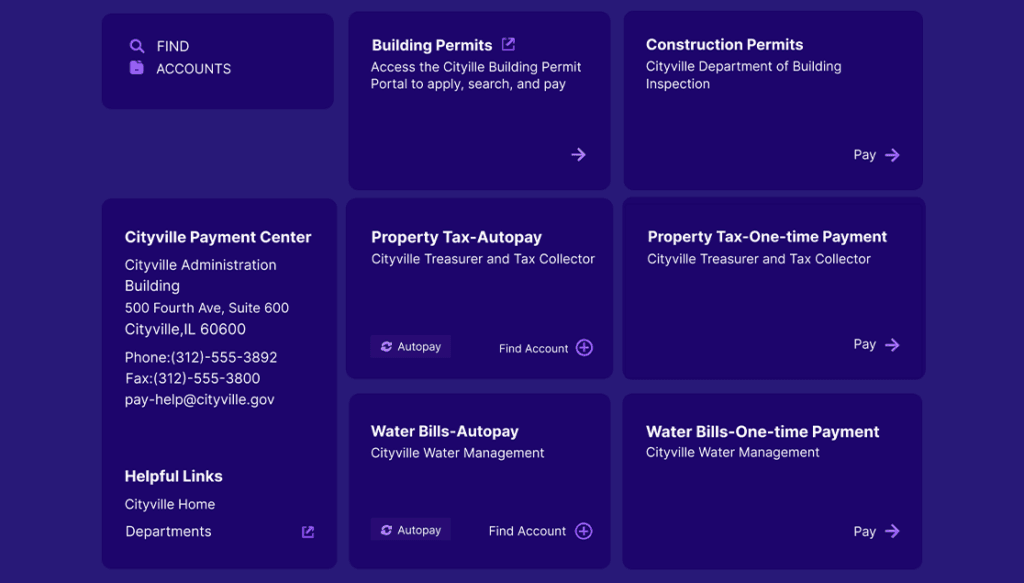Click external link icon beside Departments
The height and width of the screenshot is (583, 1024).
pos(308,532)
